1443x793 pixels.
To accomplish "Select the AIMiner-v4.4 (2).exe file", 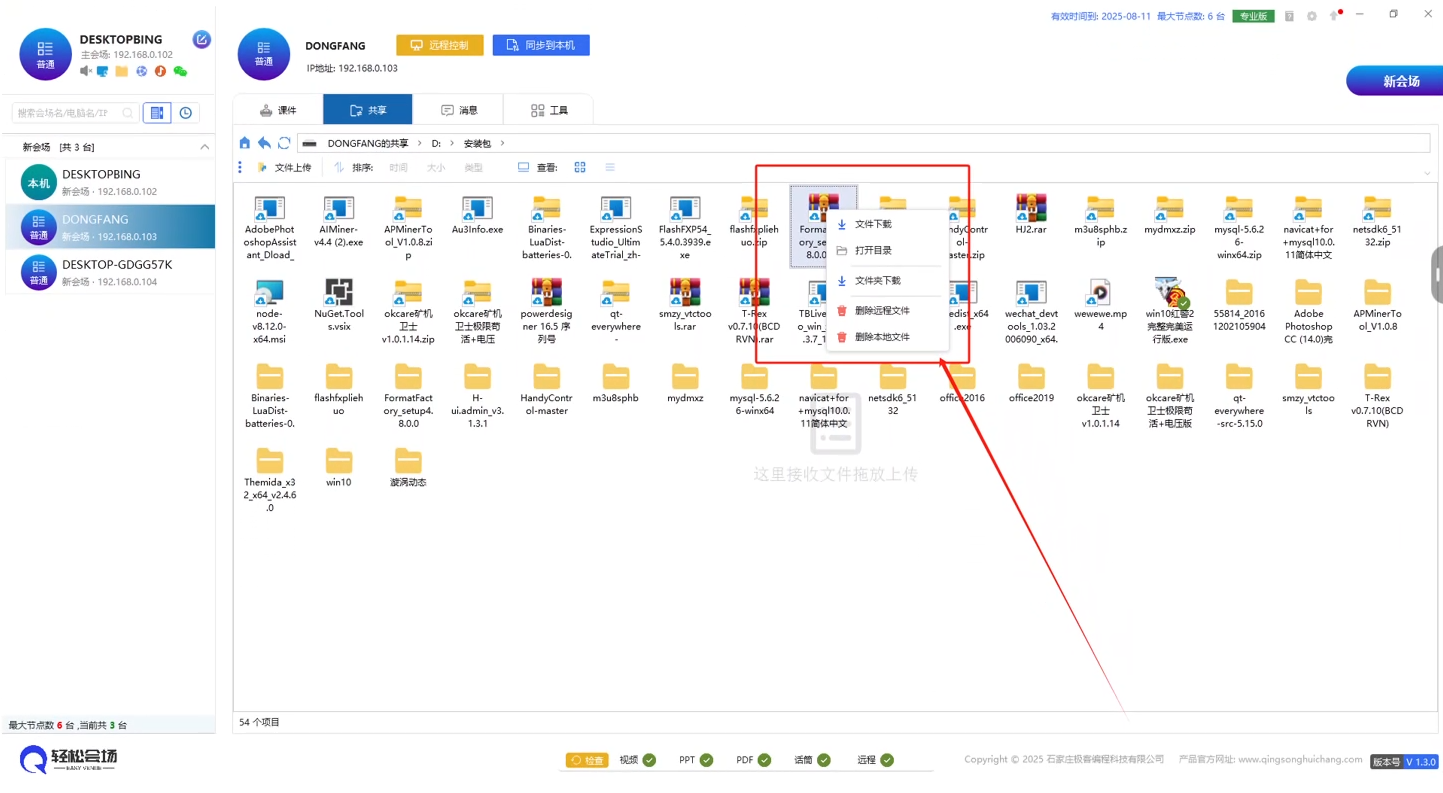I will click(339, 221).
